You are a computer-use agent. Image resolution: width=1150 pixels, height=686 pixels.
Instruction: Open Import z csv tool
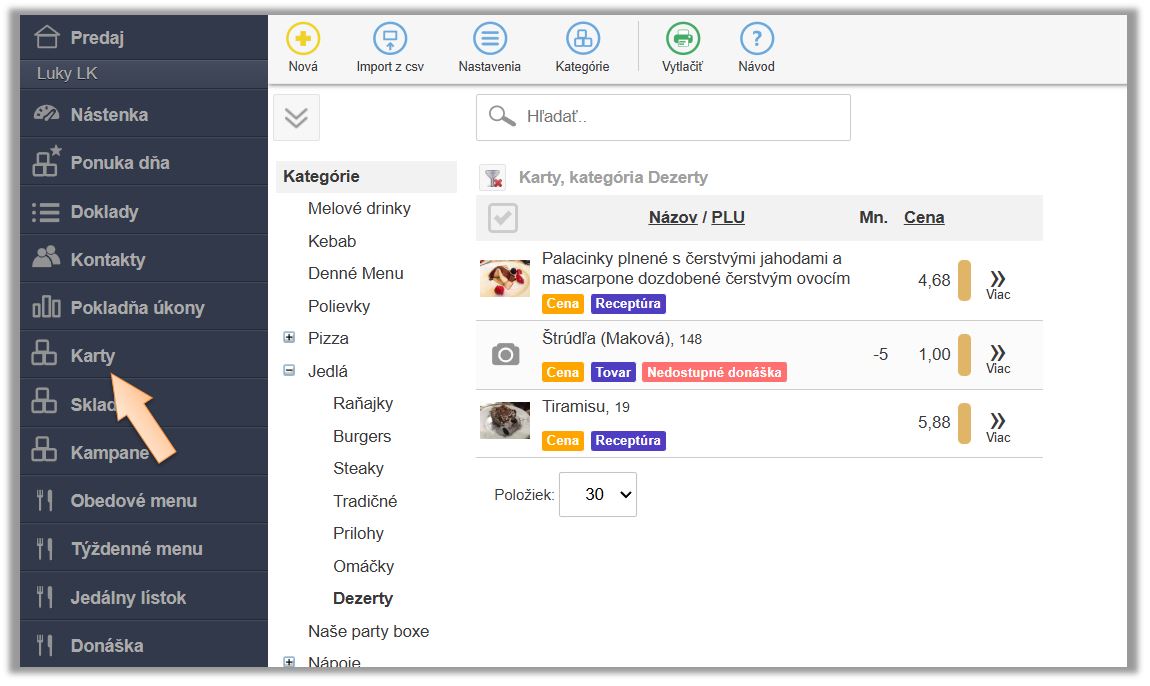(x=390, y=39)
